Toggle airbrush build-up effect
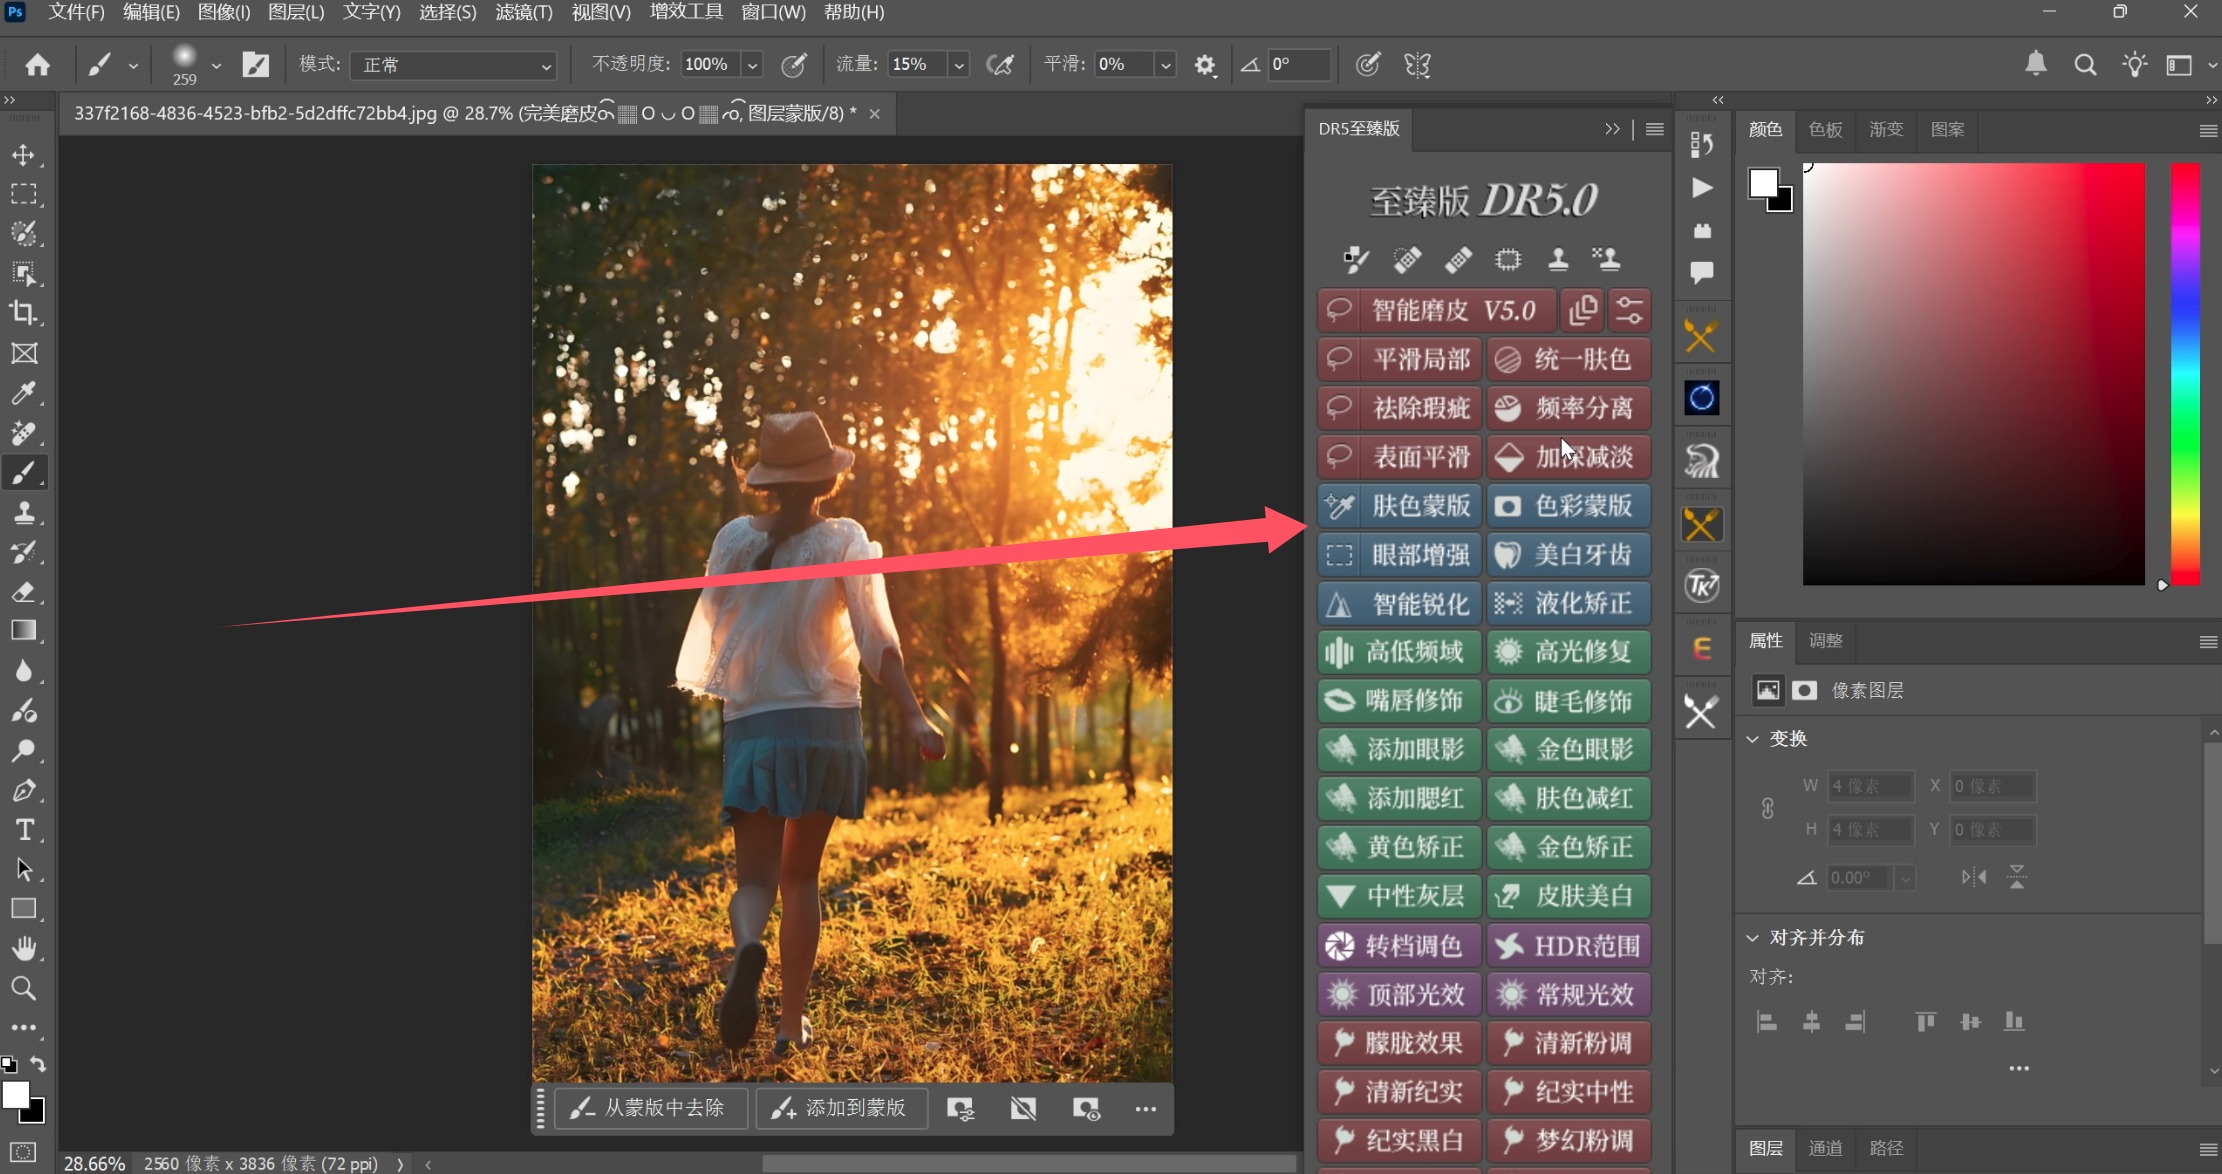The width and height of the screenshot is (2222, 1174). pos(1000,65)
